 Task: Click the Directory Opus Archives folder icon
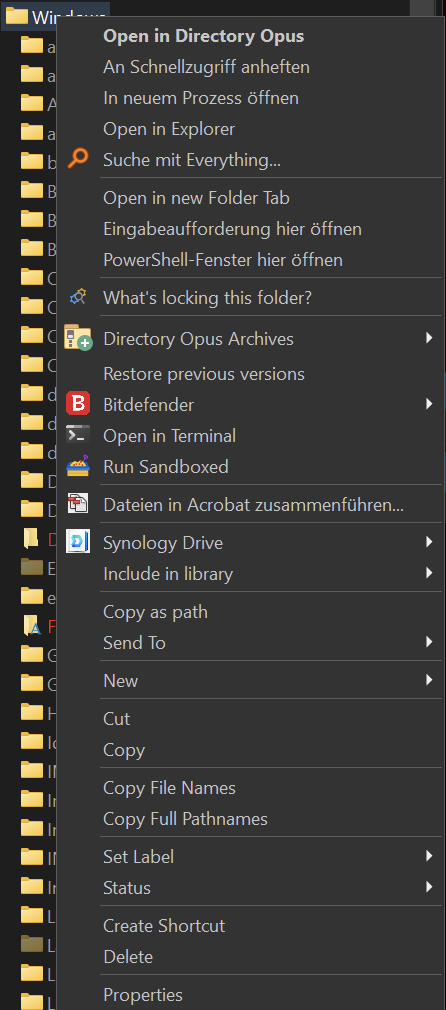pyautogui.click(x=78, y=338)
